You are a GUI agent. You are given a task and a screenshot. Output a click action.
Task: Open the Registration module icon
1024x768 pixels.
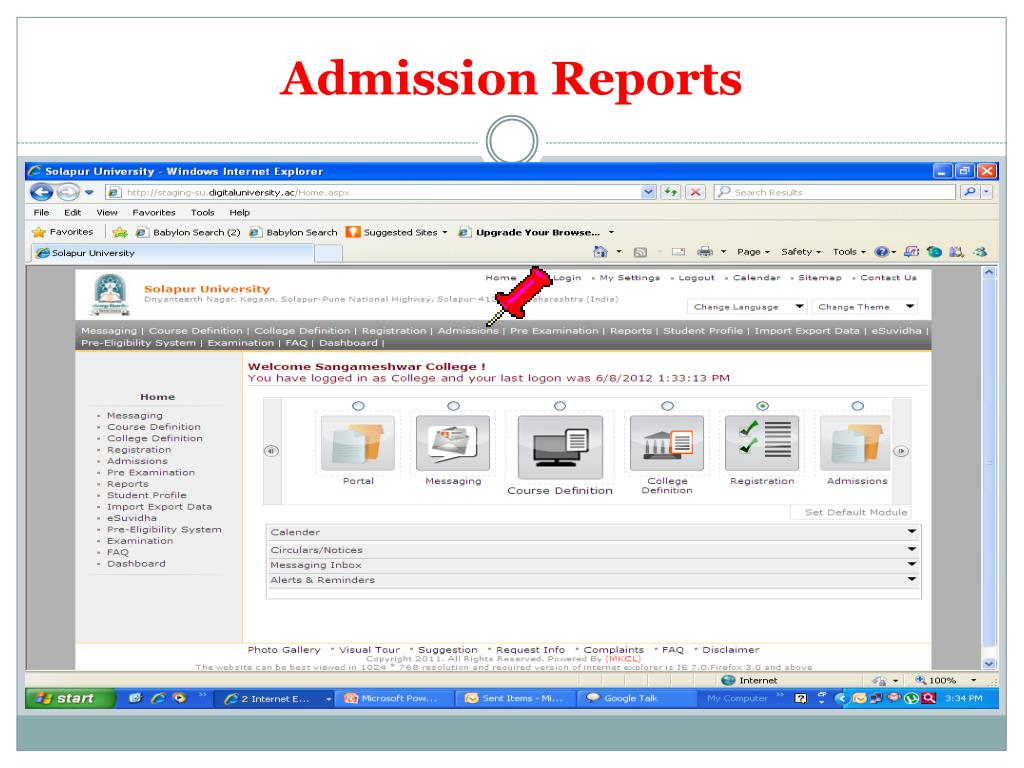click(762, 443)
